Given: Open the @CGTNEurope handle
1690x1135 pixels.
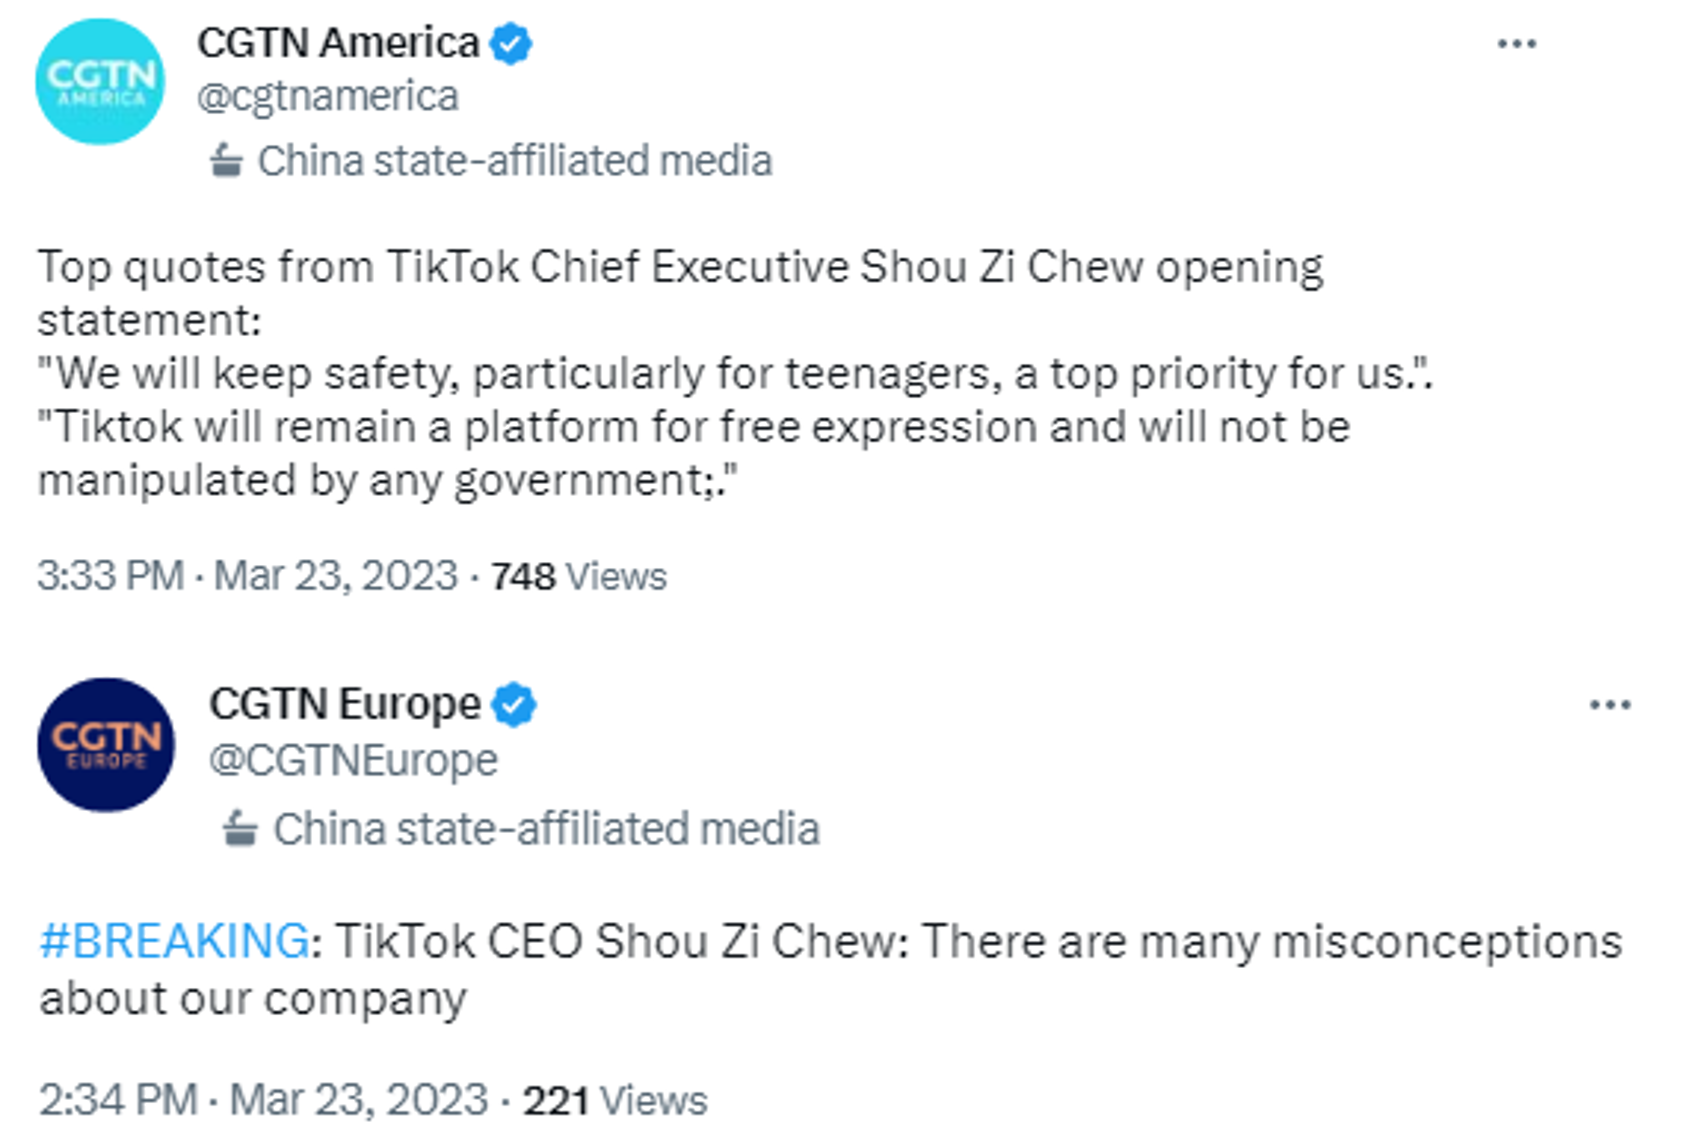Looking at the screenshot, I should pyautogui.click(x=353, y=761).
